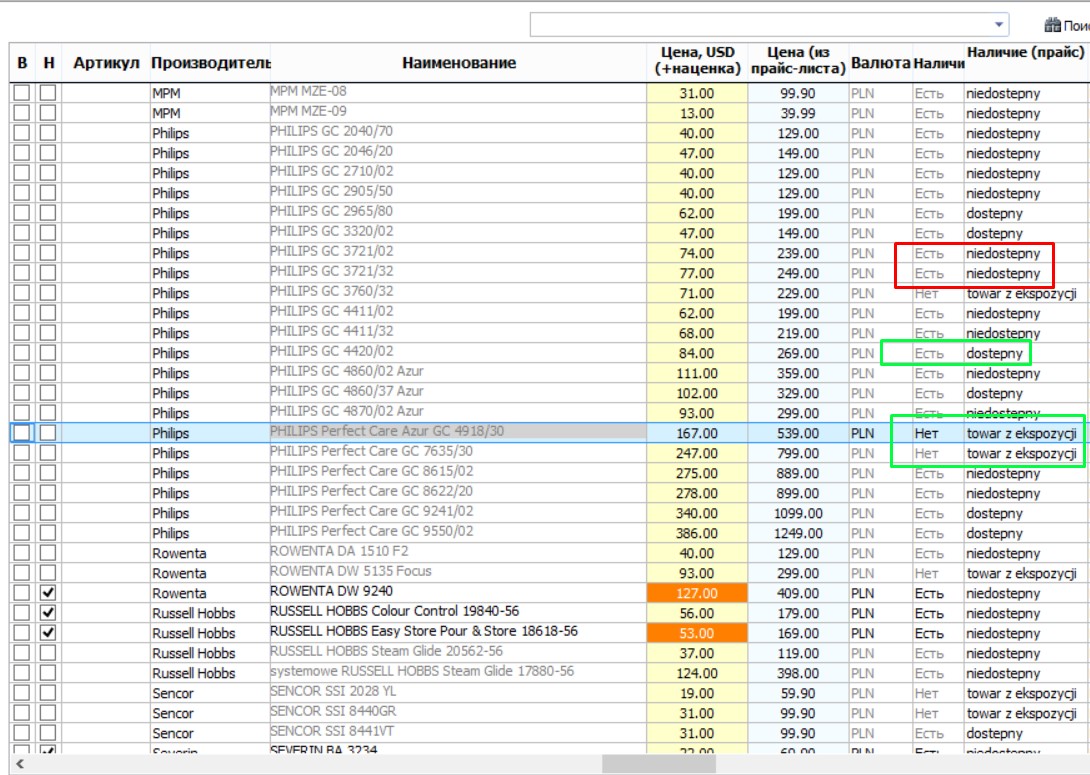Uncheck the Н checkbox for RUSSELL HOBBS Colour Control 19840-56
1090x775 pixels.
(48, 613)
